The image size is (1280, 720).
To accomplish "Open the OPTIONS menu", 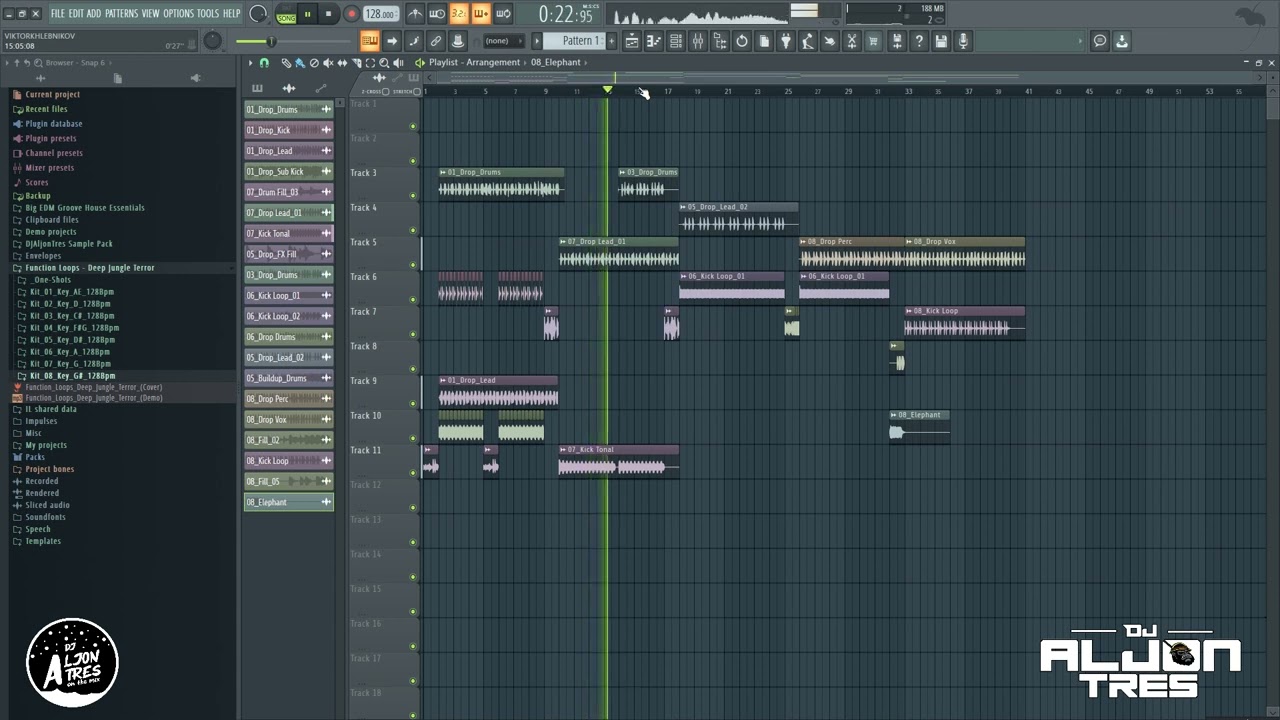I will point(178,13).
